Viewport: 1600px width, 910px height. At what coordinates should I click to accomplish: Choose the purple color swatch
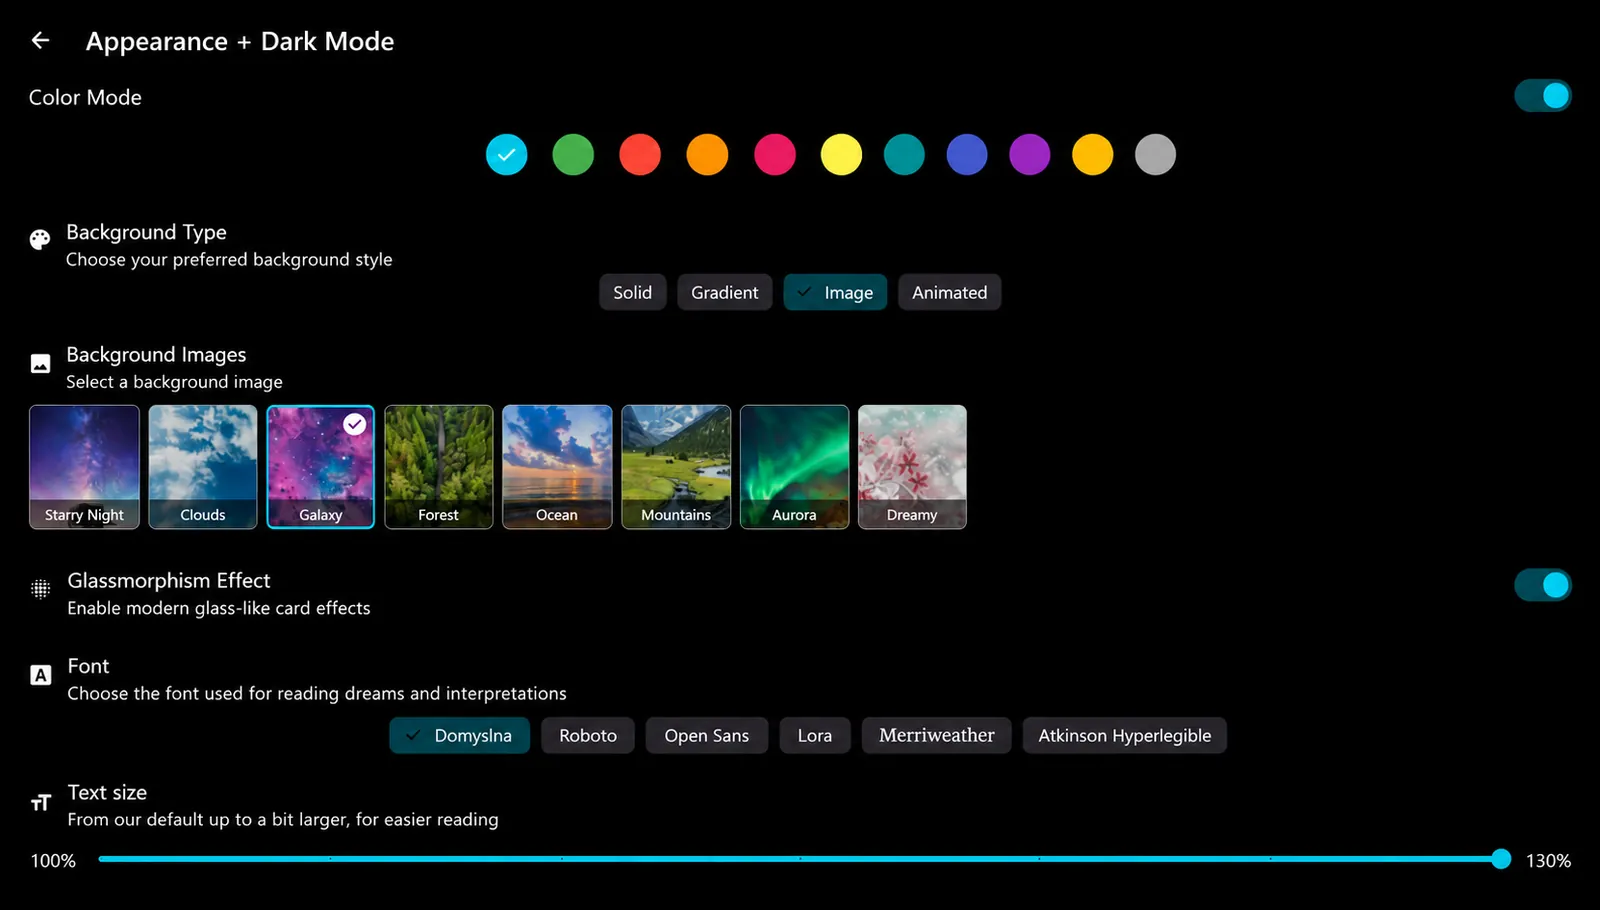point(1030,155)
